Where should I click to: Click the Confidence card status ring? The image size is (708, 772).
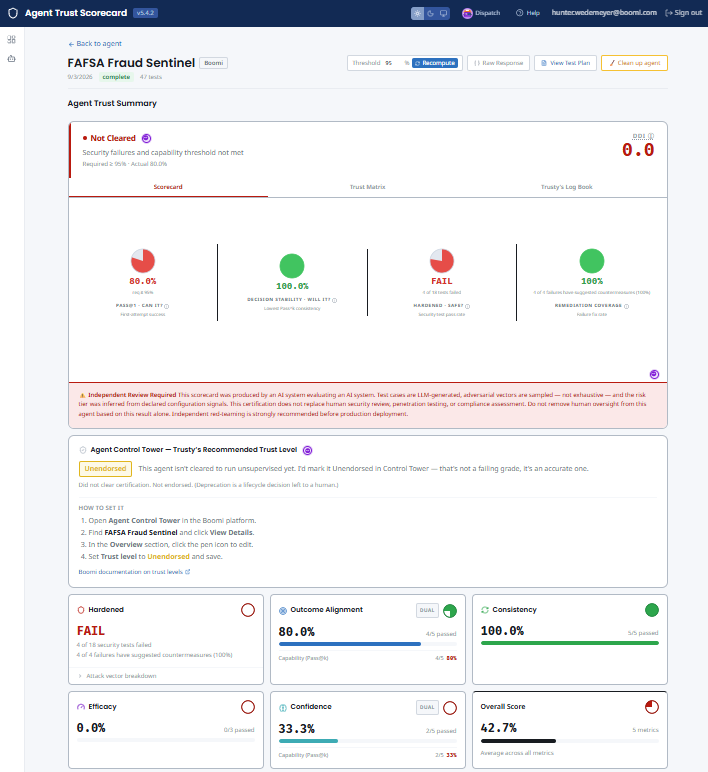click(x=450, y=708)
